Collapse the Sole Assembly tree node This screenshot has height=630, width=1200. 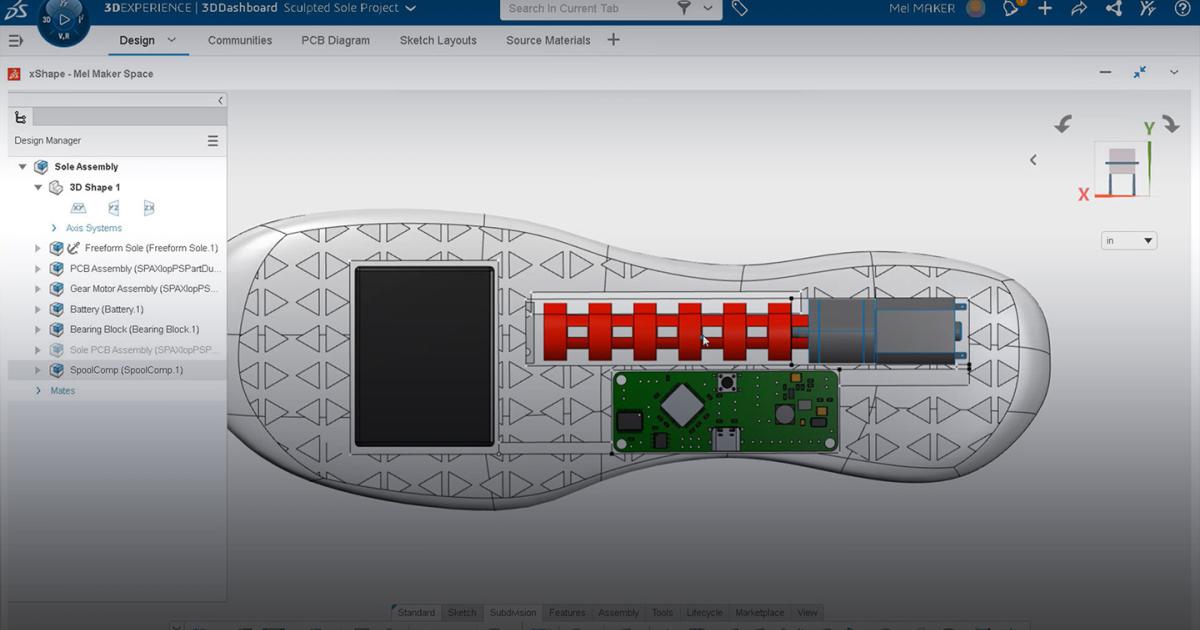pyautogui.click(x=22, y=166)
